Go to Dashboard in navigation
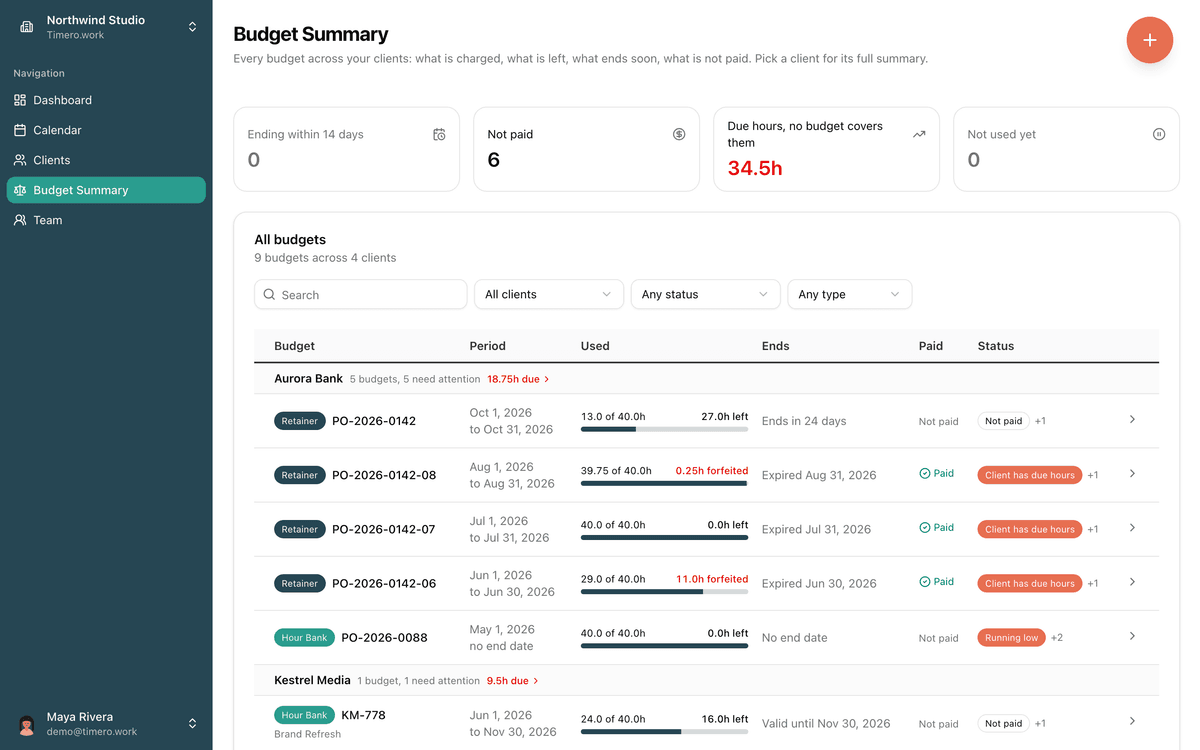This screenshot has height=750, width=1200. click(x=106, y=100)
